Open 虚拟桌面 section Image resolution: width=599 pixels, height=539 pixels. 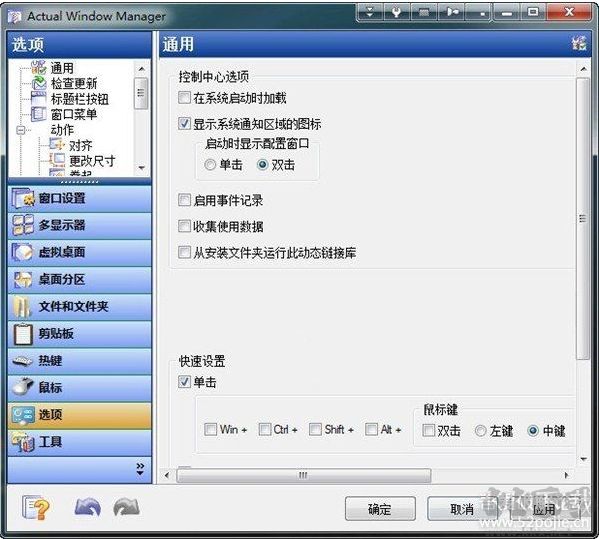tap(79, 253)
